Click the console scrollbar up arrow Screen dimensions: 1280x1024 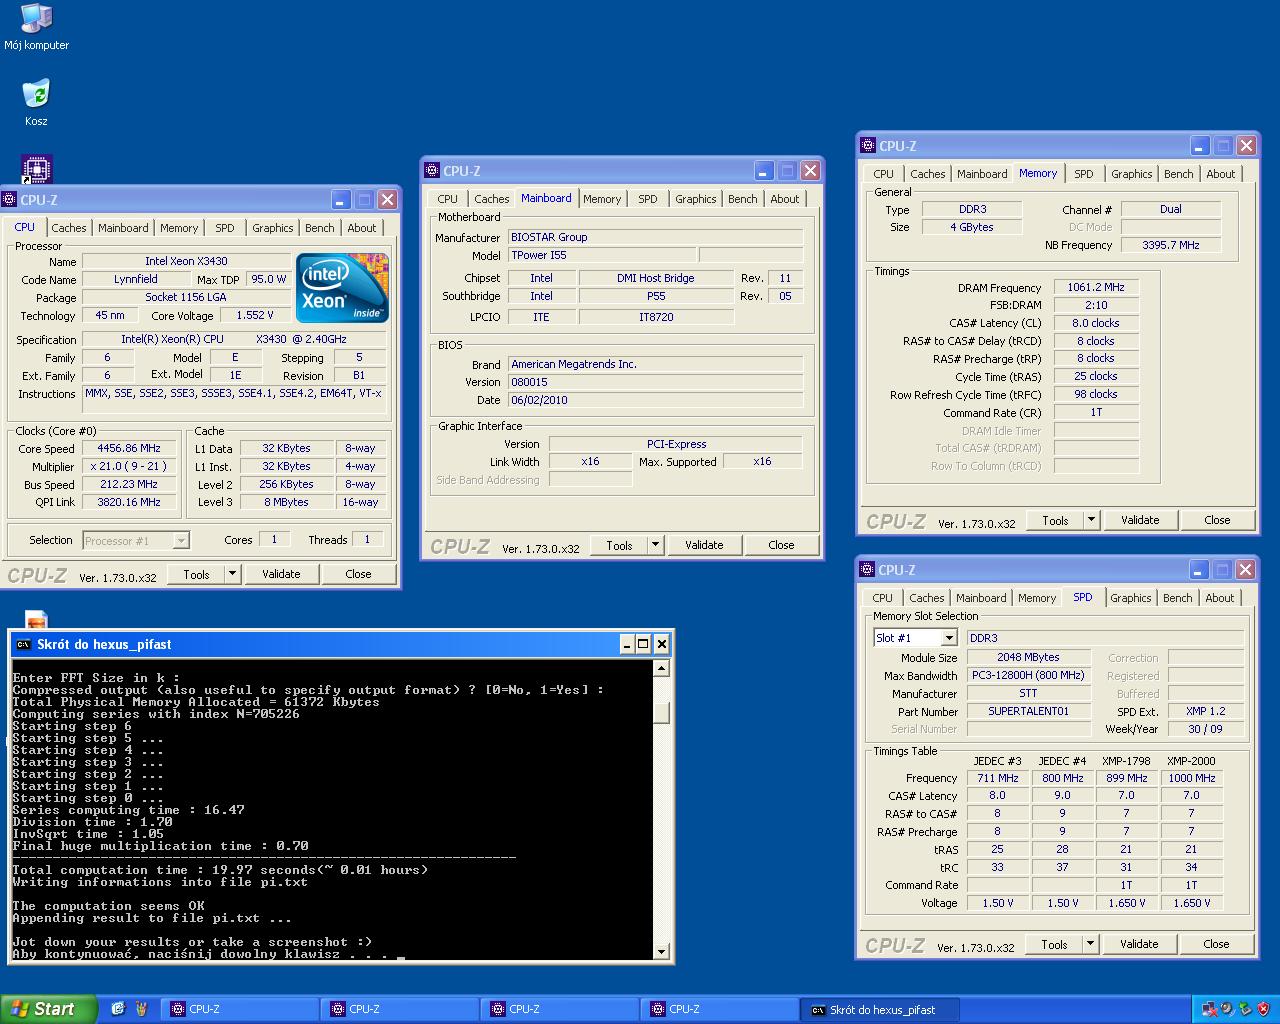click(x=661, y=668)
